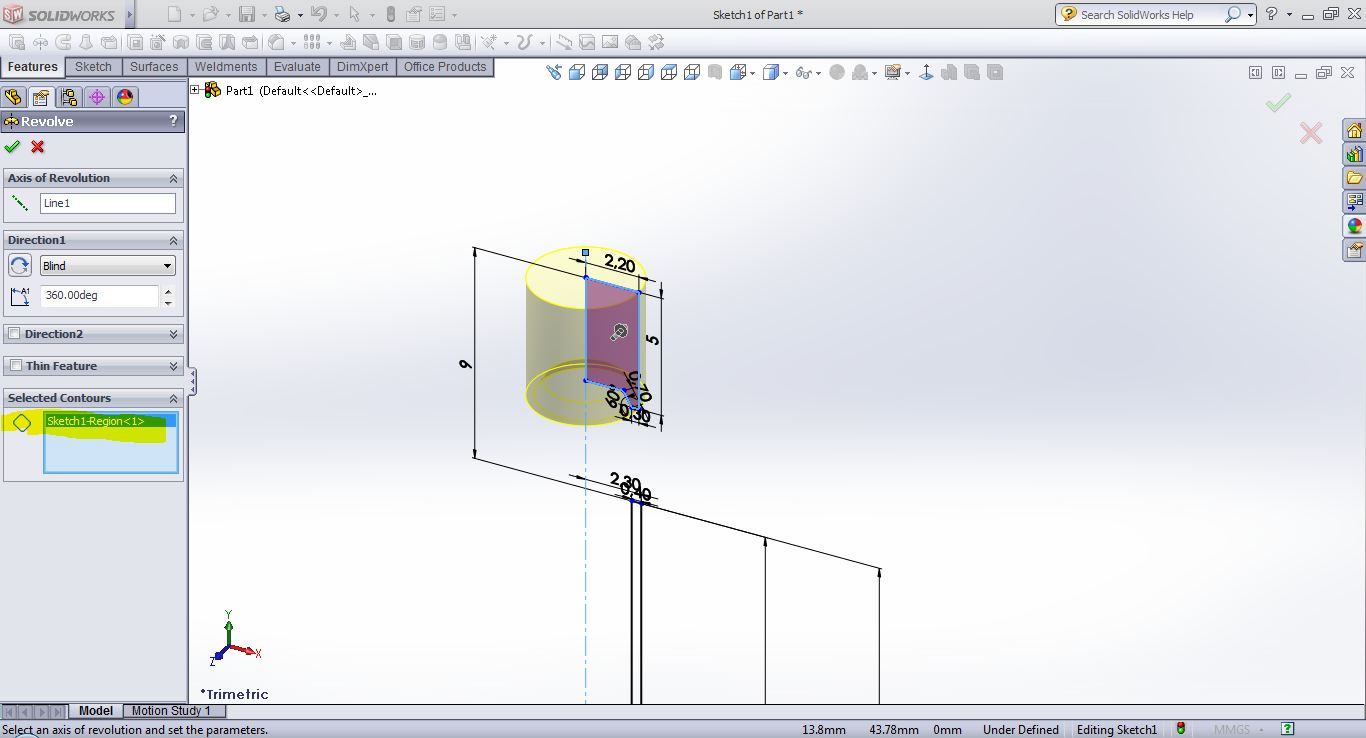
Task: Switch to the Evaluate tab
Action: pyautogui.click(x=297, y=67)
